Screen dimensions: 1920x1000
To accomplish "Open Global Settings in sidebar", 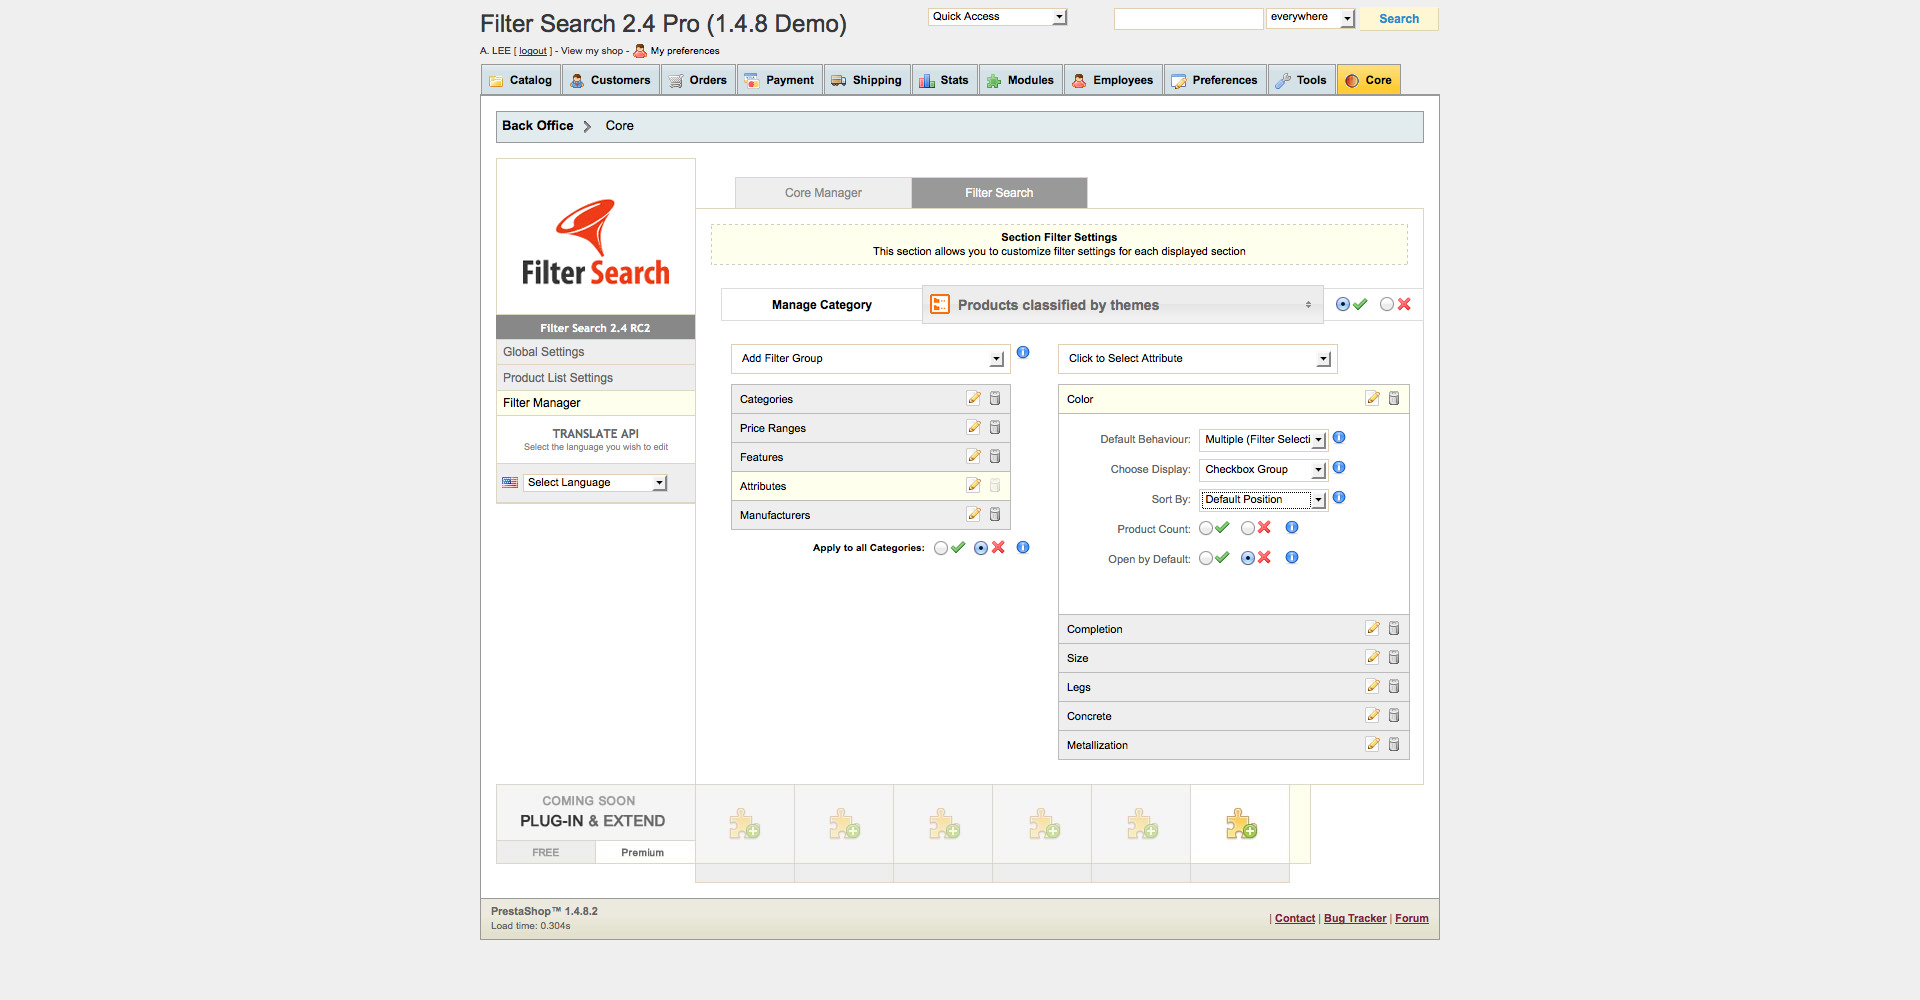I will click(596, 352).
